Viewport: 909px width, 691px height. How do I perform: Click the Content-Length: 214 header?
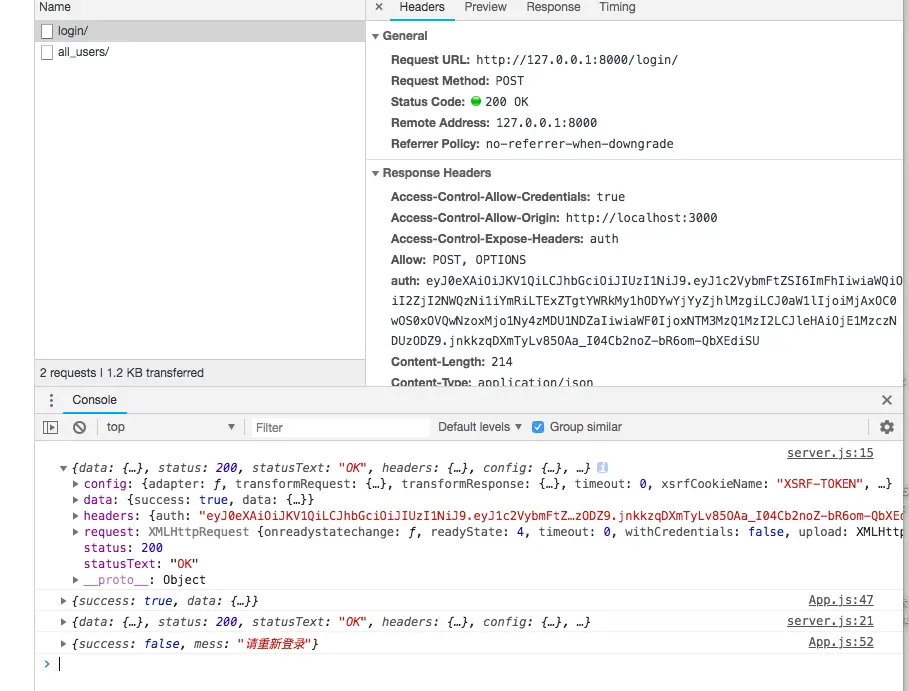coord(452,362)
